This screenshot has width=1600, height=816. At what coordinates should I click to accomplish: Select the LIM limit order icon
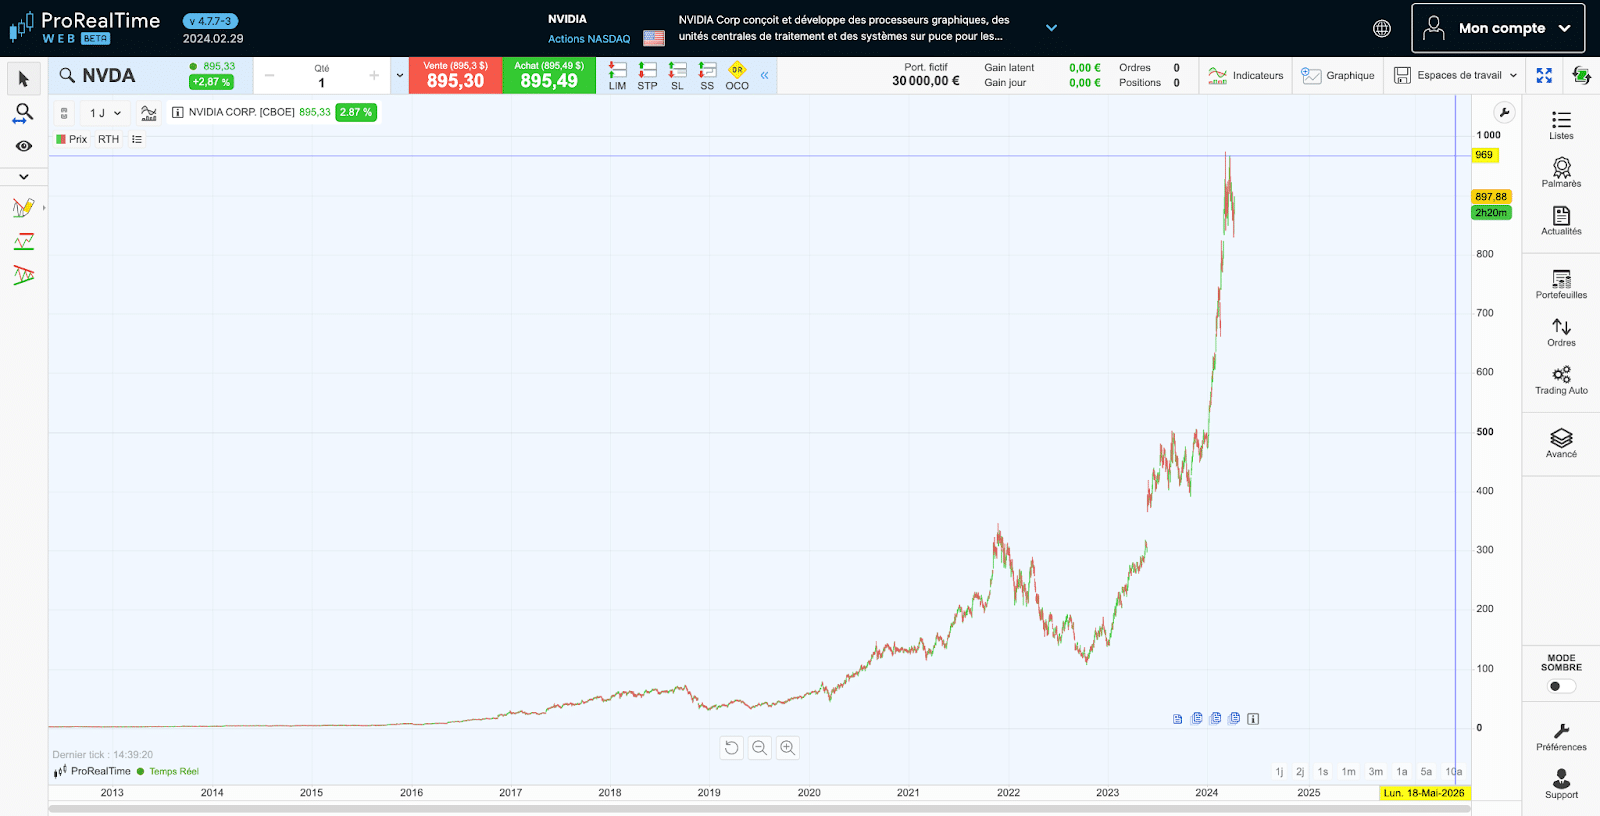(617, 75)
